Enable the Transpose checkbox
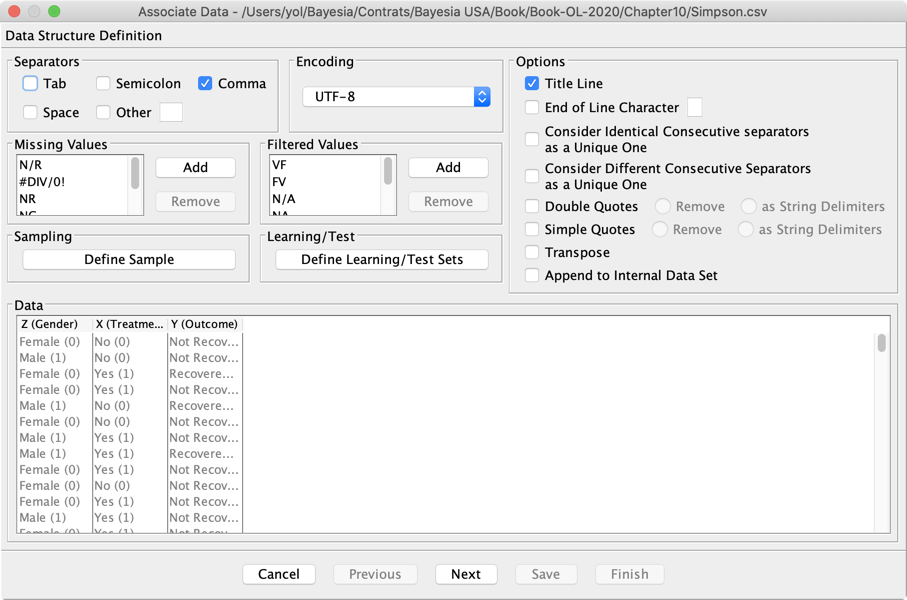This screenshot has height=600, width=907. coord(532,253)
